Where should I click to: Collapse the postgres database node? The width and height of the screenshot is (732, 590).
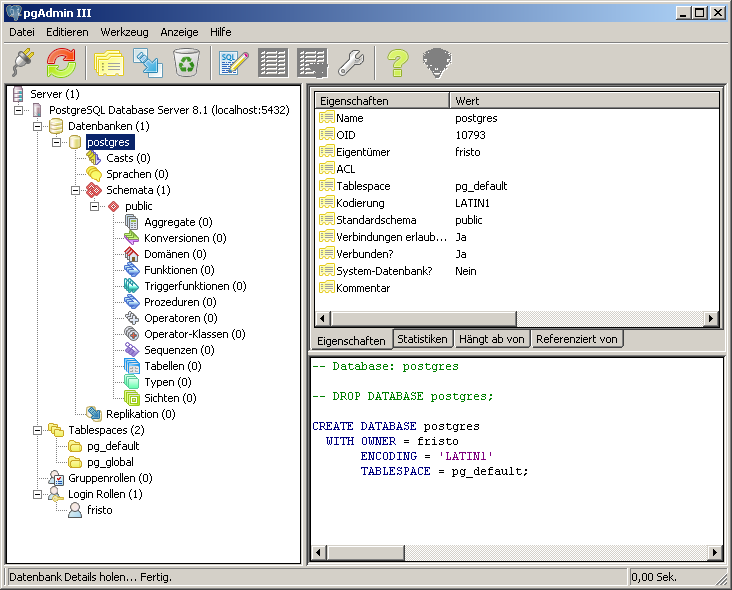tap(56, 142)
